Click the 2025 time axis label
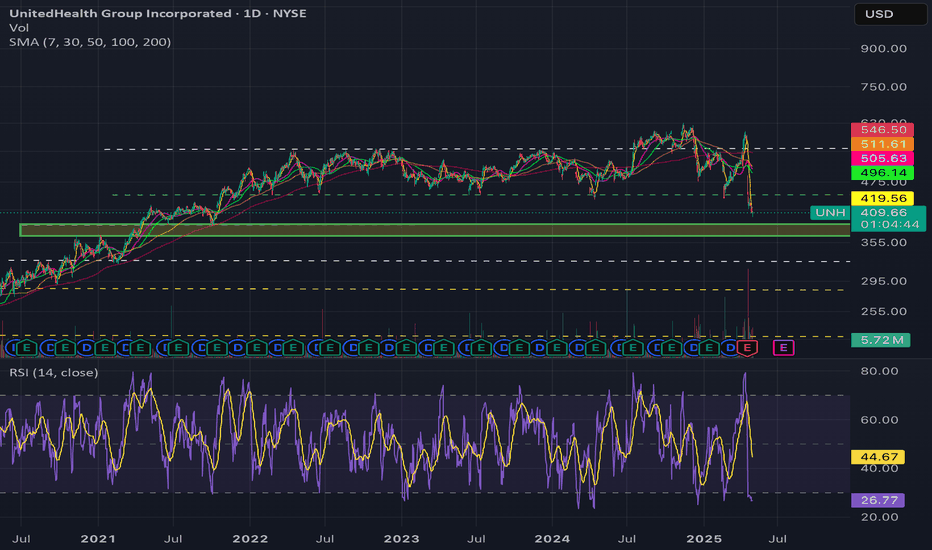The image size is (932, 550). coord(704,539)
